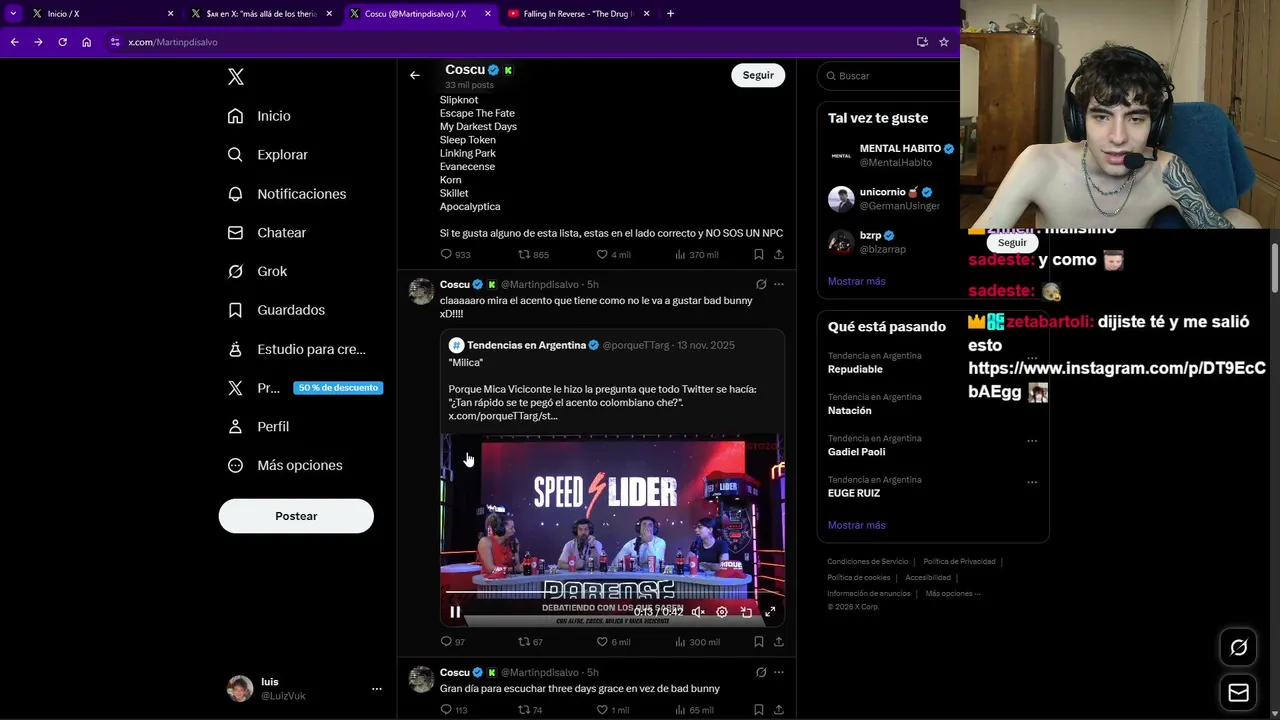Open Estudio para creadores in the sidebar
Image resolution: width=1280 pixels, height=720 pixels.
click(296, 349)
